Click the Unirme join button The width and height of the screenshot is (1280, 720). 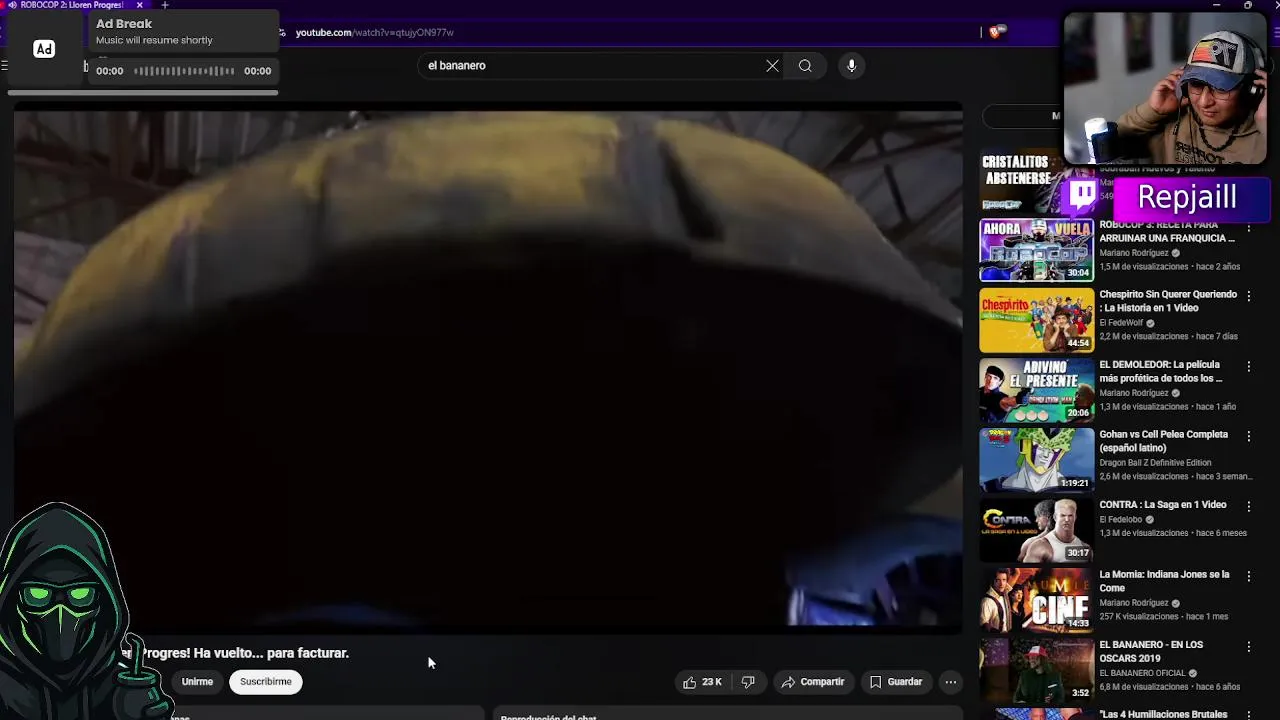pos(197,682)
